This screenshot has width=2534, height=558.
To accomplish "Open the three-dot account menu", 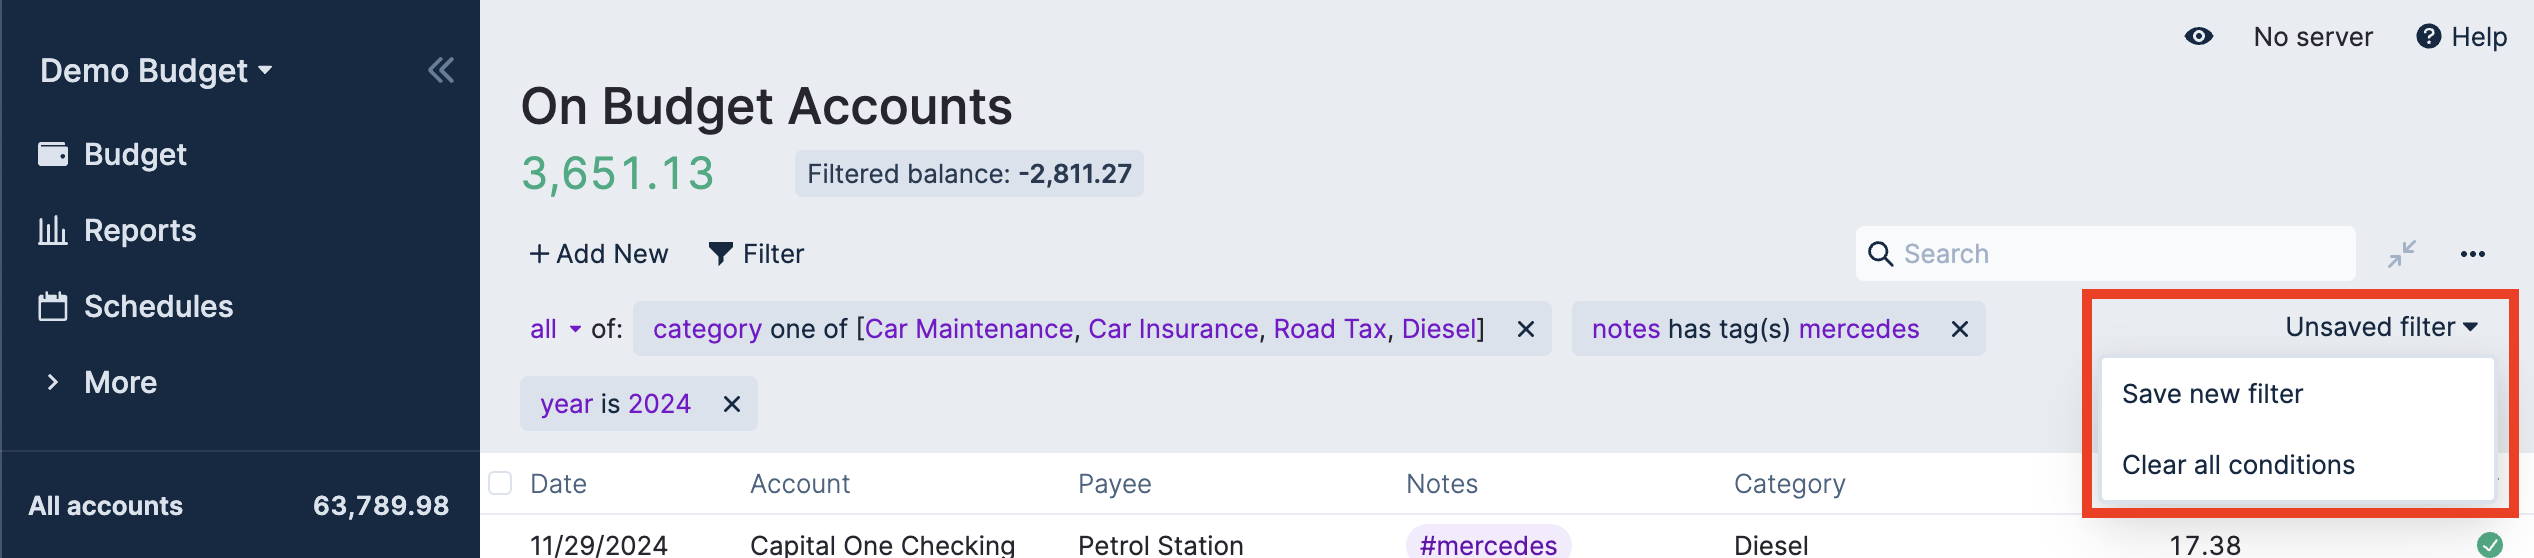I will tap(2472, 254).
